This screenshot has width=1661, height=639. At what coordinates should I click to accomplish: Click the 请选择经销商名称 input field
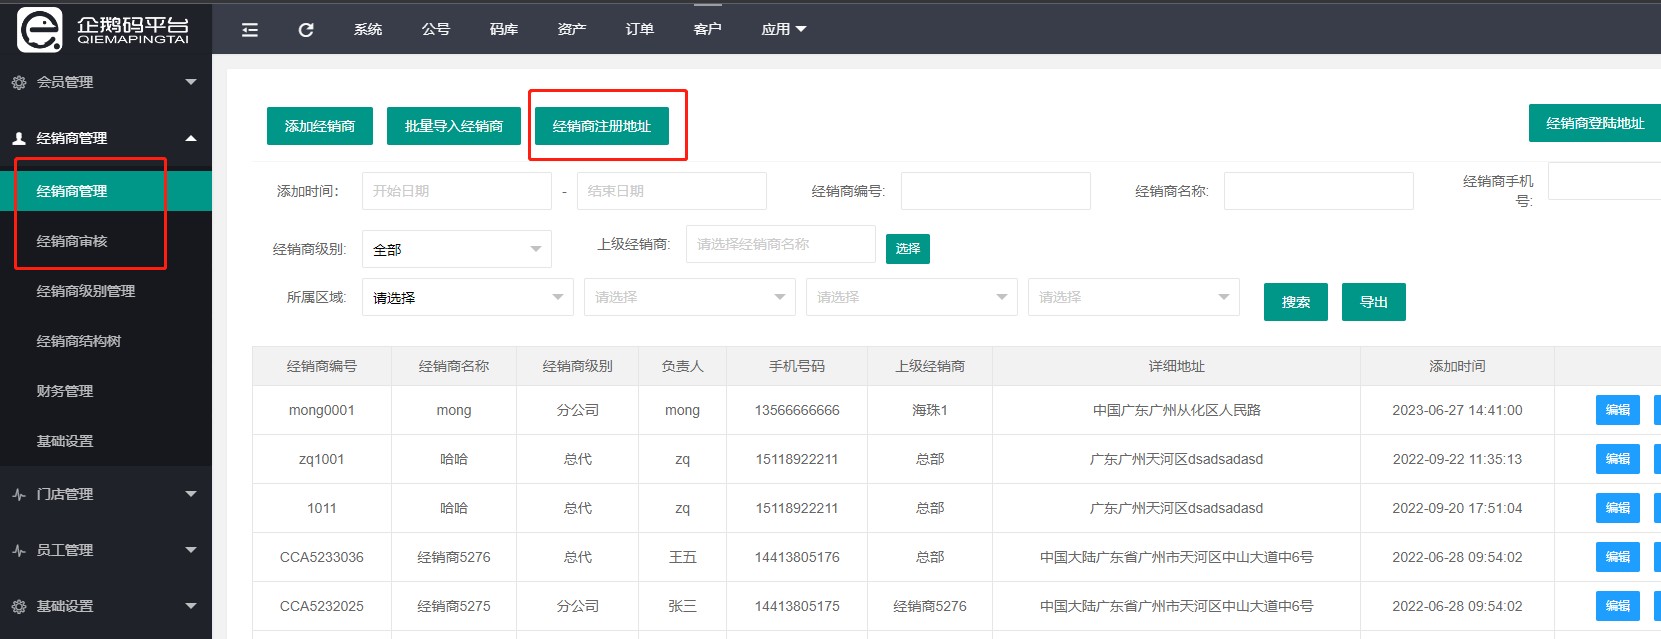pyautogui.click(x=781, y=244)
